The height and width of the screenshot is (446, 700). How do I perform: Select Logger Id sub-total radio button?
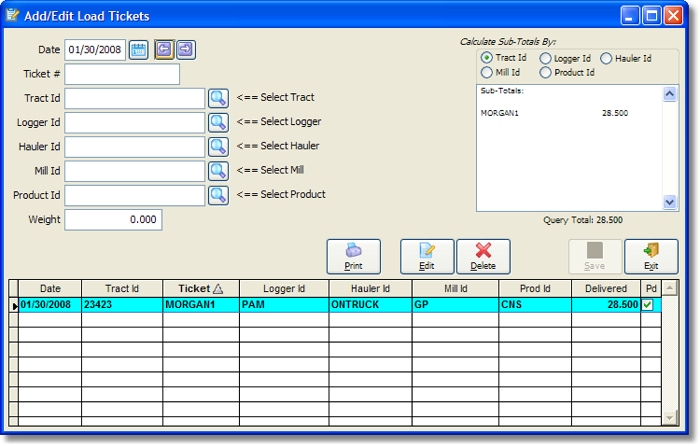(545, 58)
